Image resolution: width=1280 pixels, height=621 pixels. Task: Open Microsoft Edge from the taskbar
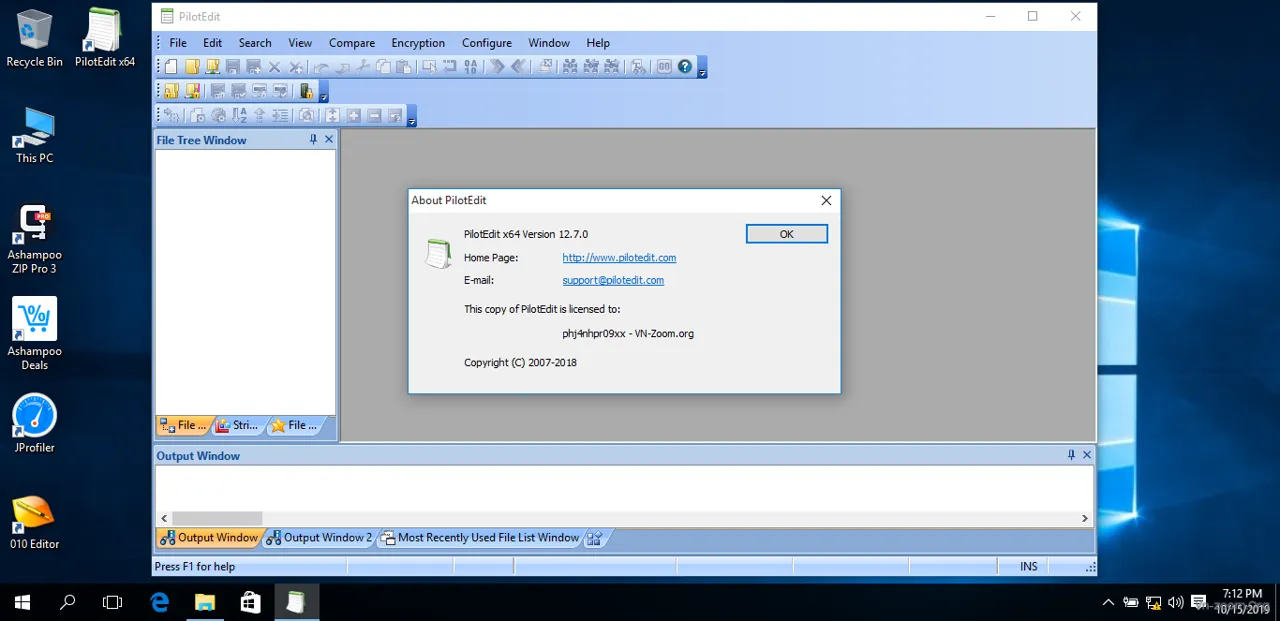pos(159,602)
